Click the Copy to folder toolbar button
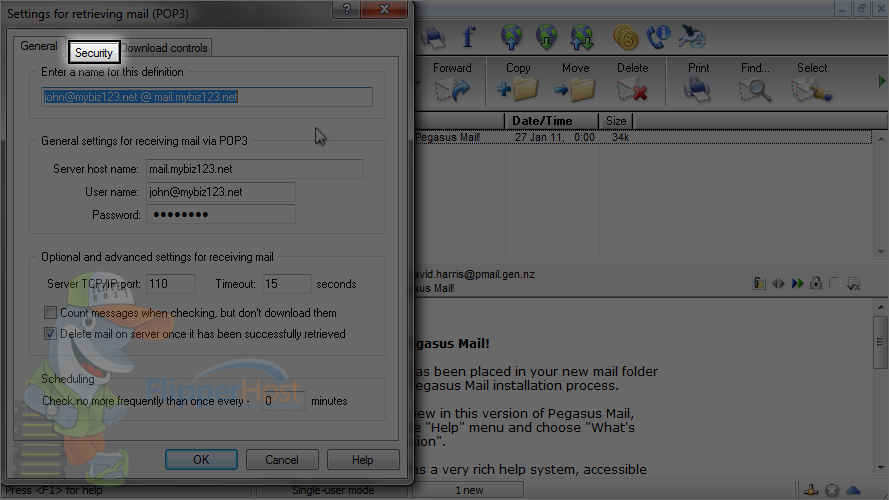 pos(518,82)
